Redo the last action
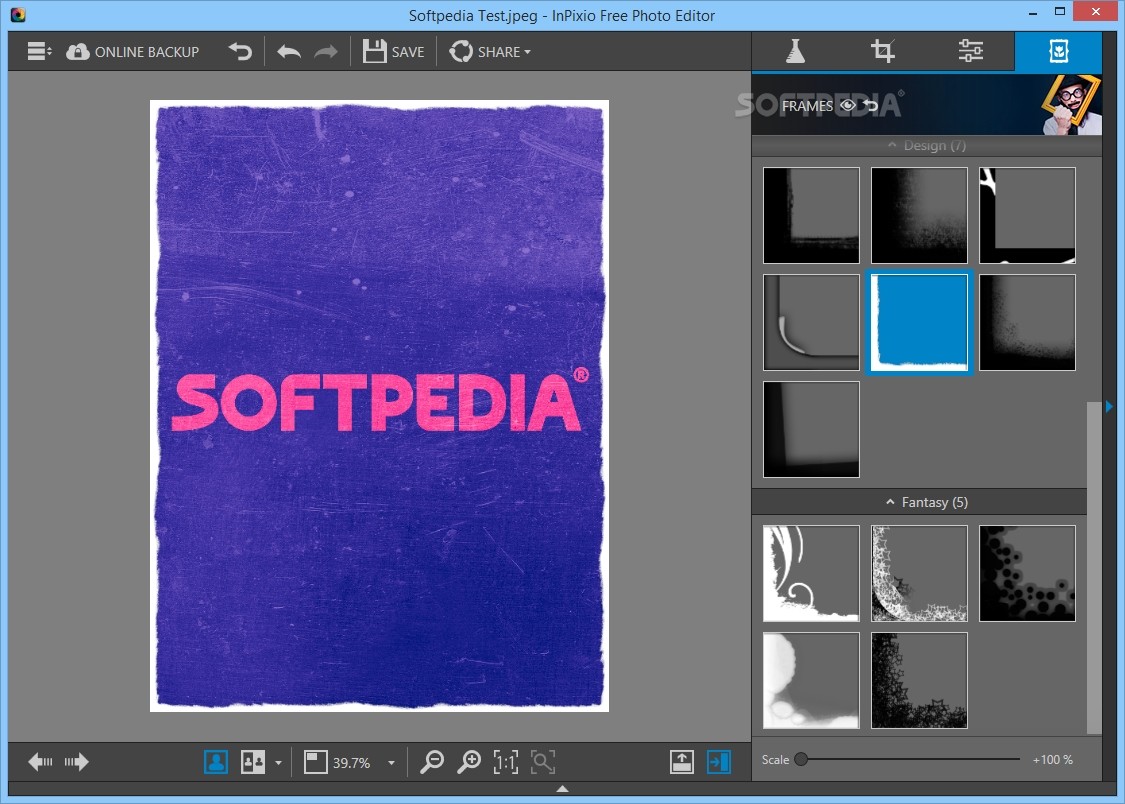1125x804 pixels. point(326,52)
